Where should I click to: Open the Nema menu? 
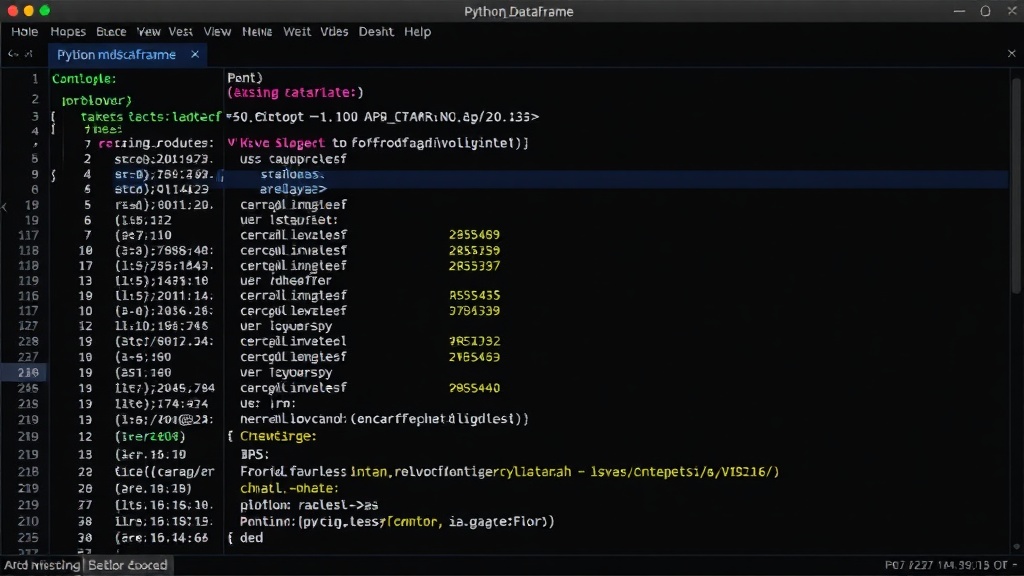click(x=257, y=31)
